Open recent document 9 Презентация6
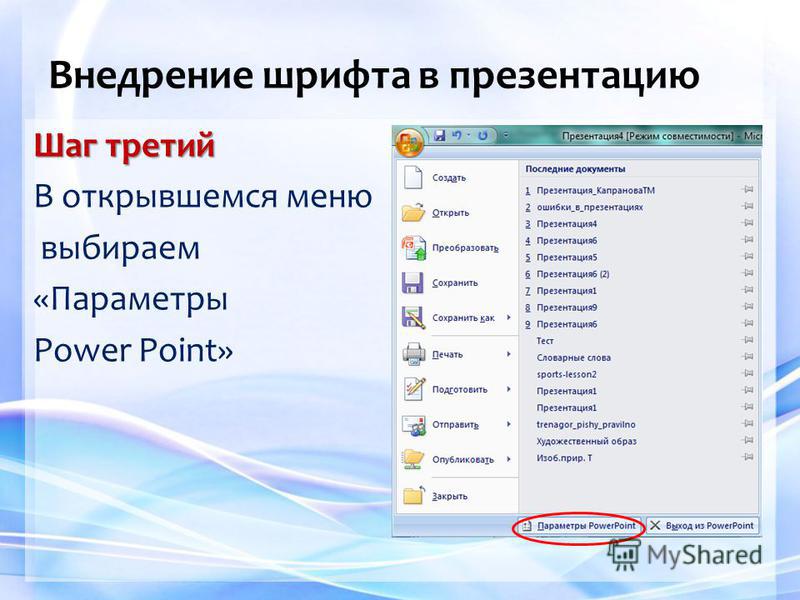The height and width of the screenshot is (600, 800). tap(566, 324)
